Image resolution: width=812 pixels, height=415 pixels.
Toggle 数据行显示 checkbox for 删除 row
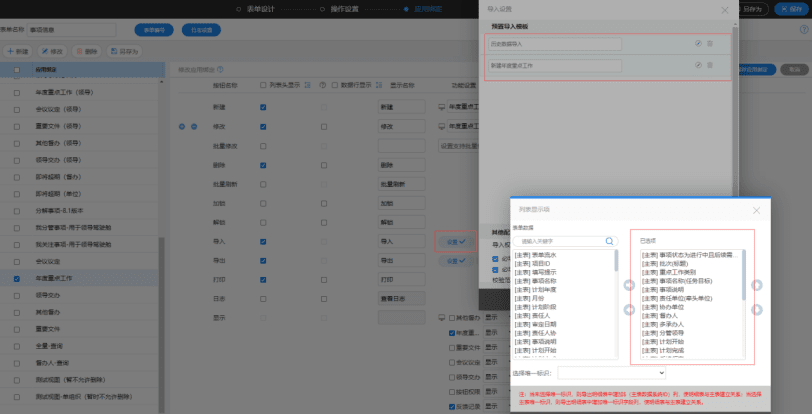(x=324, y=165)
